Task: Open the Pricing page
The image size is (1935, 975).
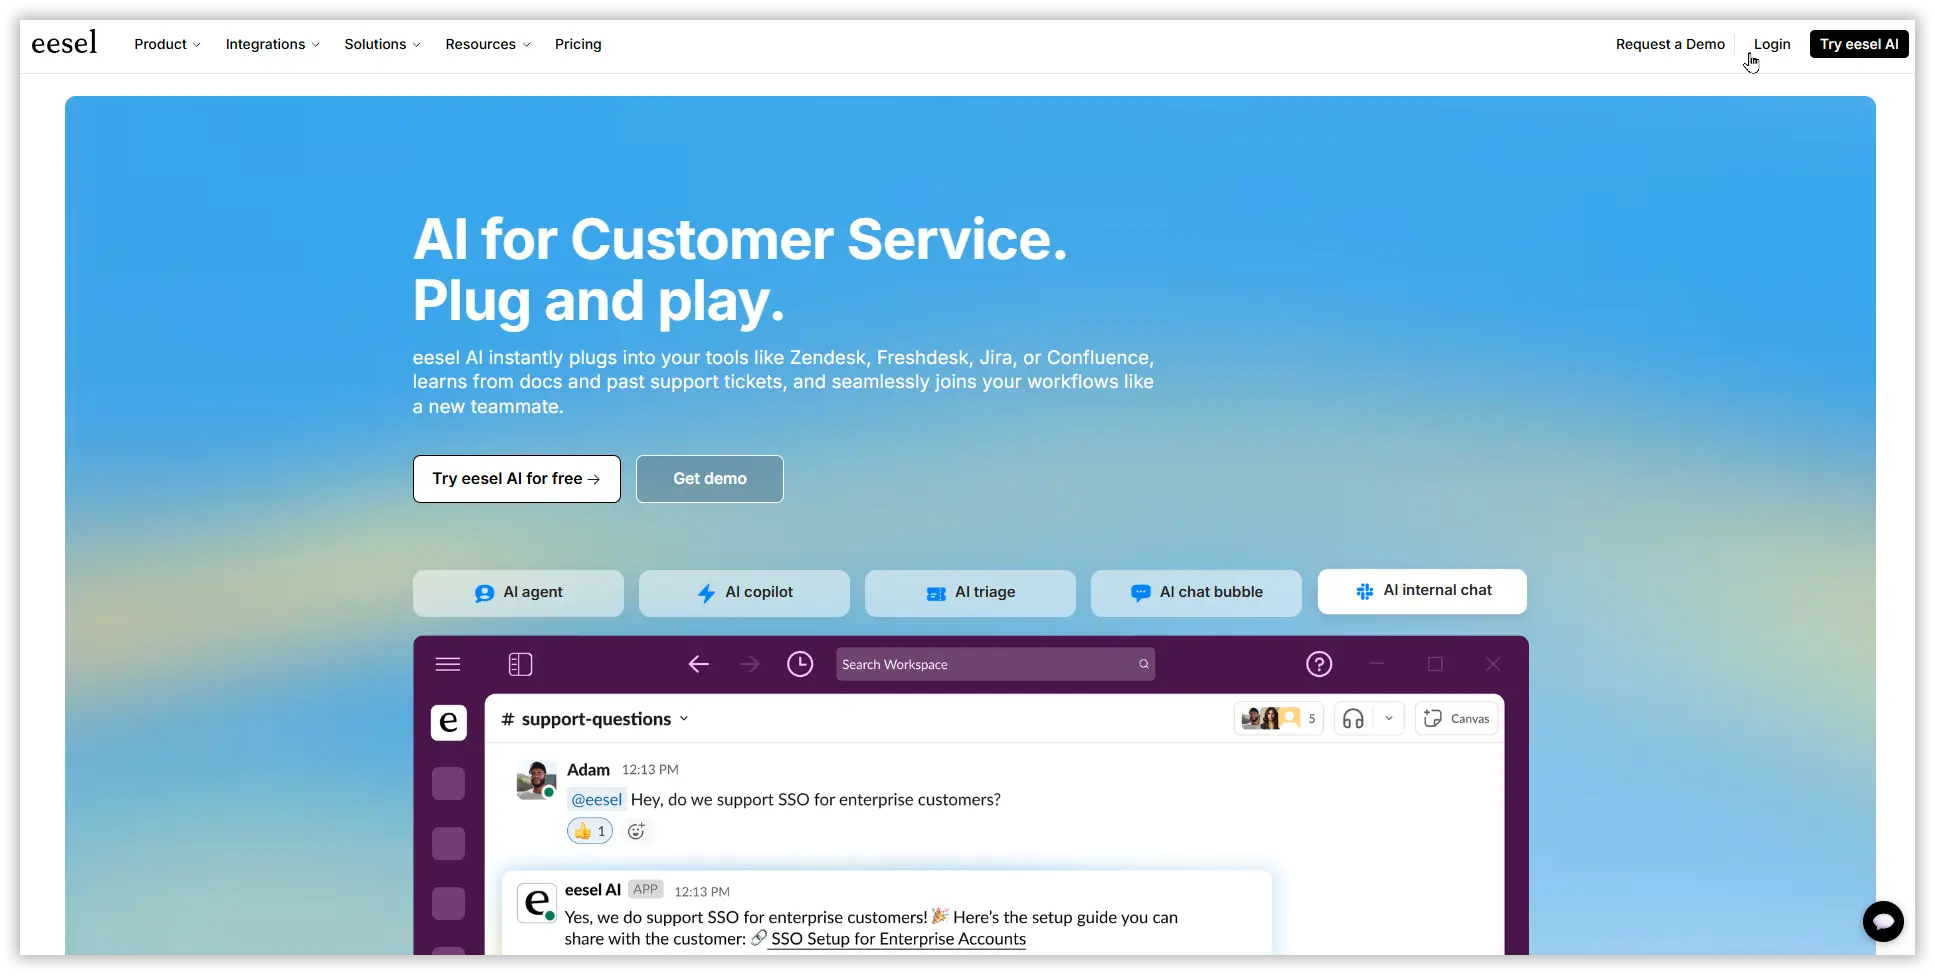Action: tap(578, 44)
